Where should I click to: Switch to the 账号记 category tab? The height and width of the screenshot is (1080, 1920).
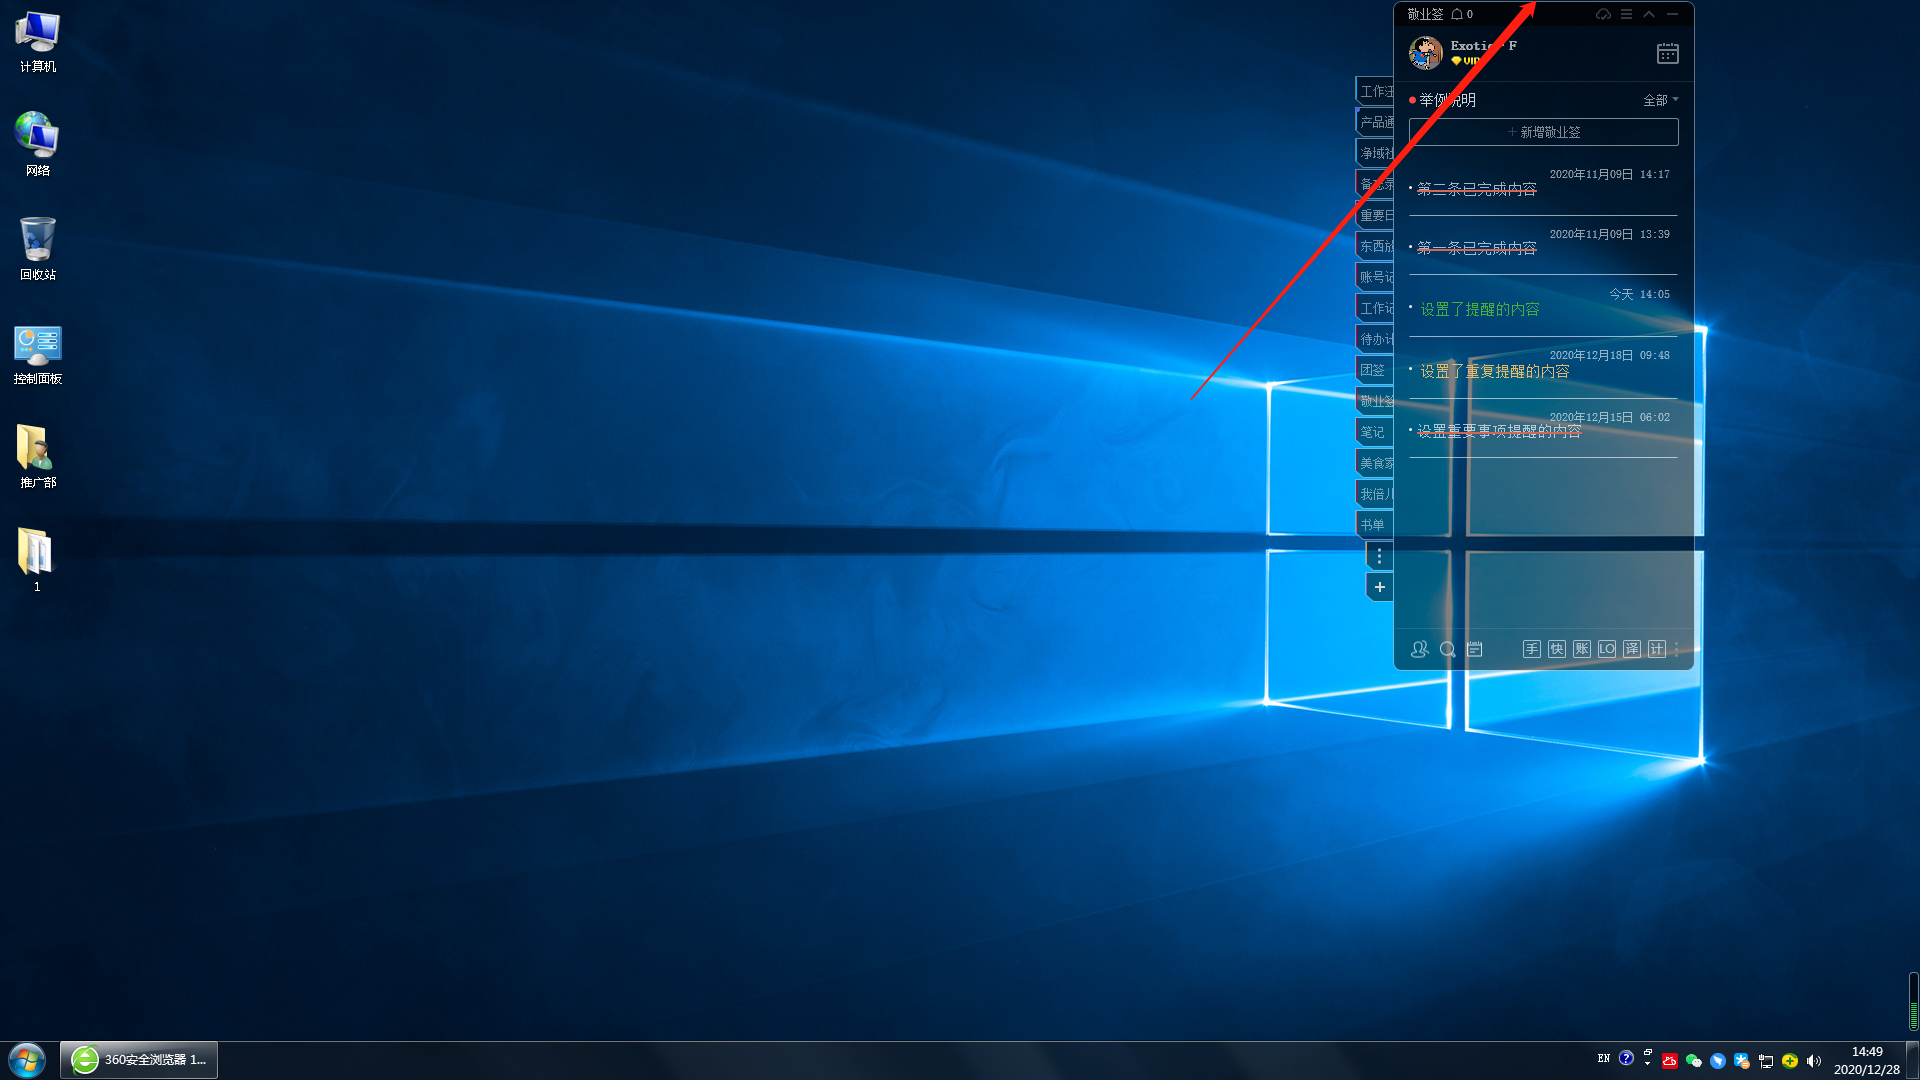[x=1375, y=277]
